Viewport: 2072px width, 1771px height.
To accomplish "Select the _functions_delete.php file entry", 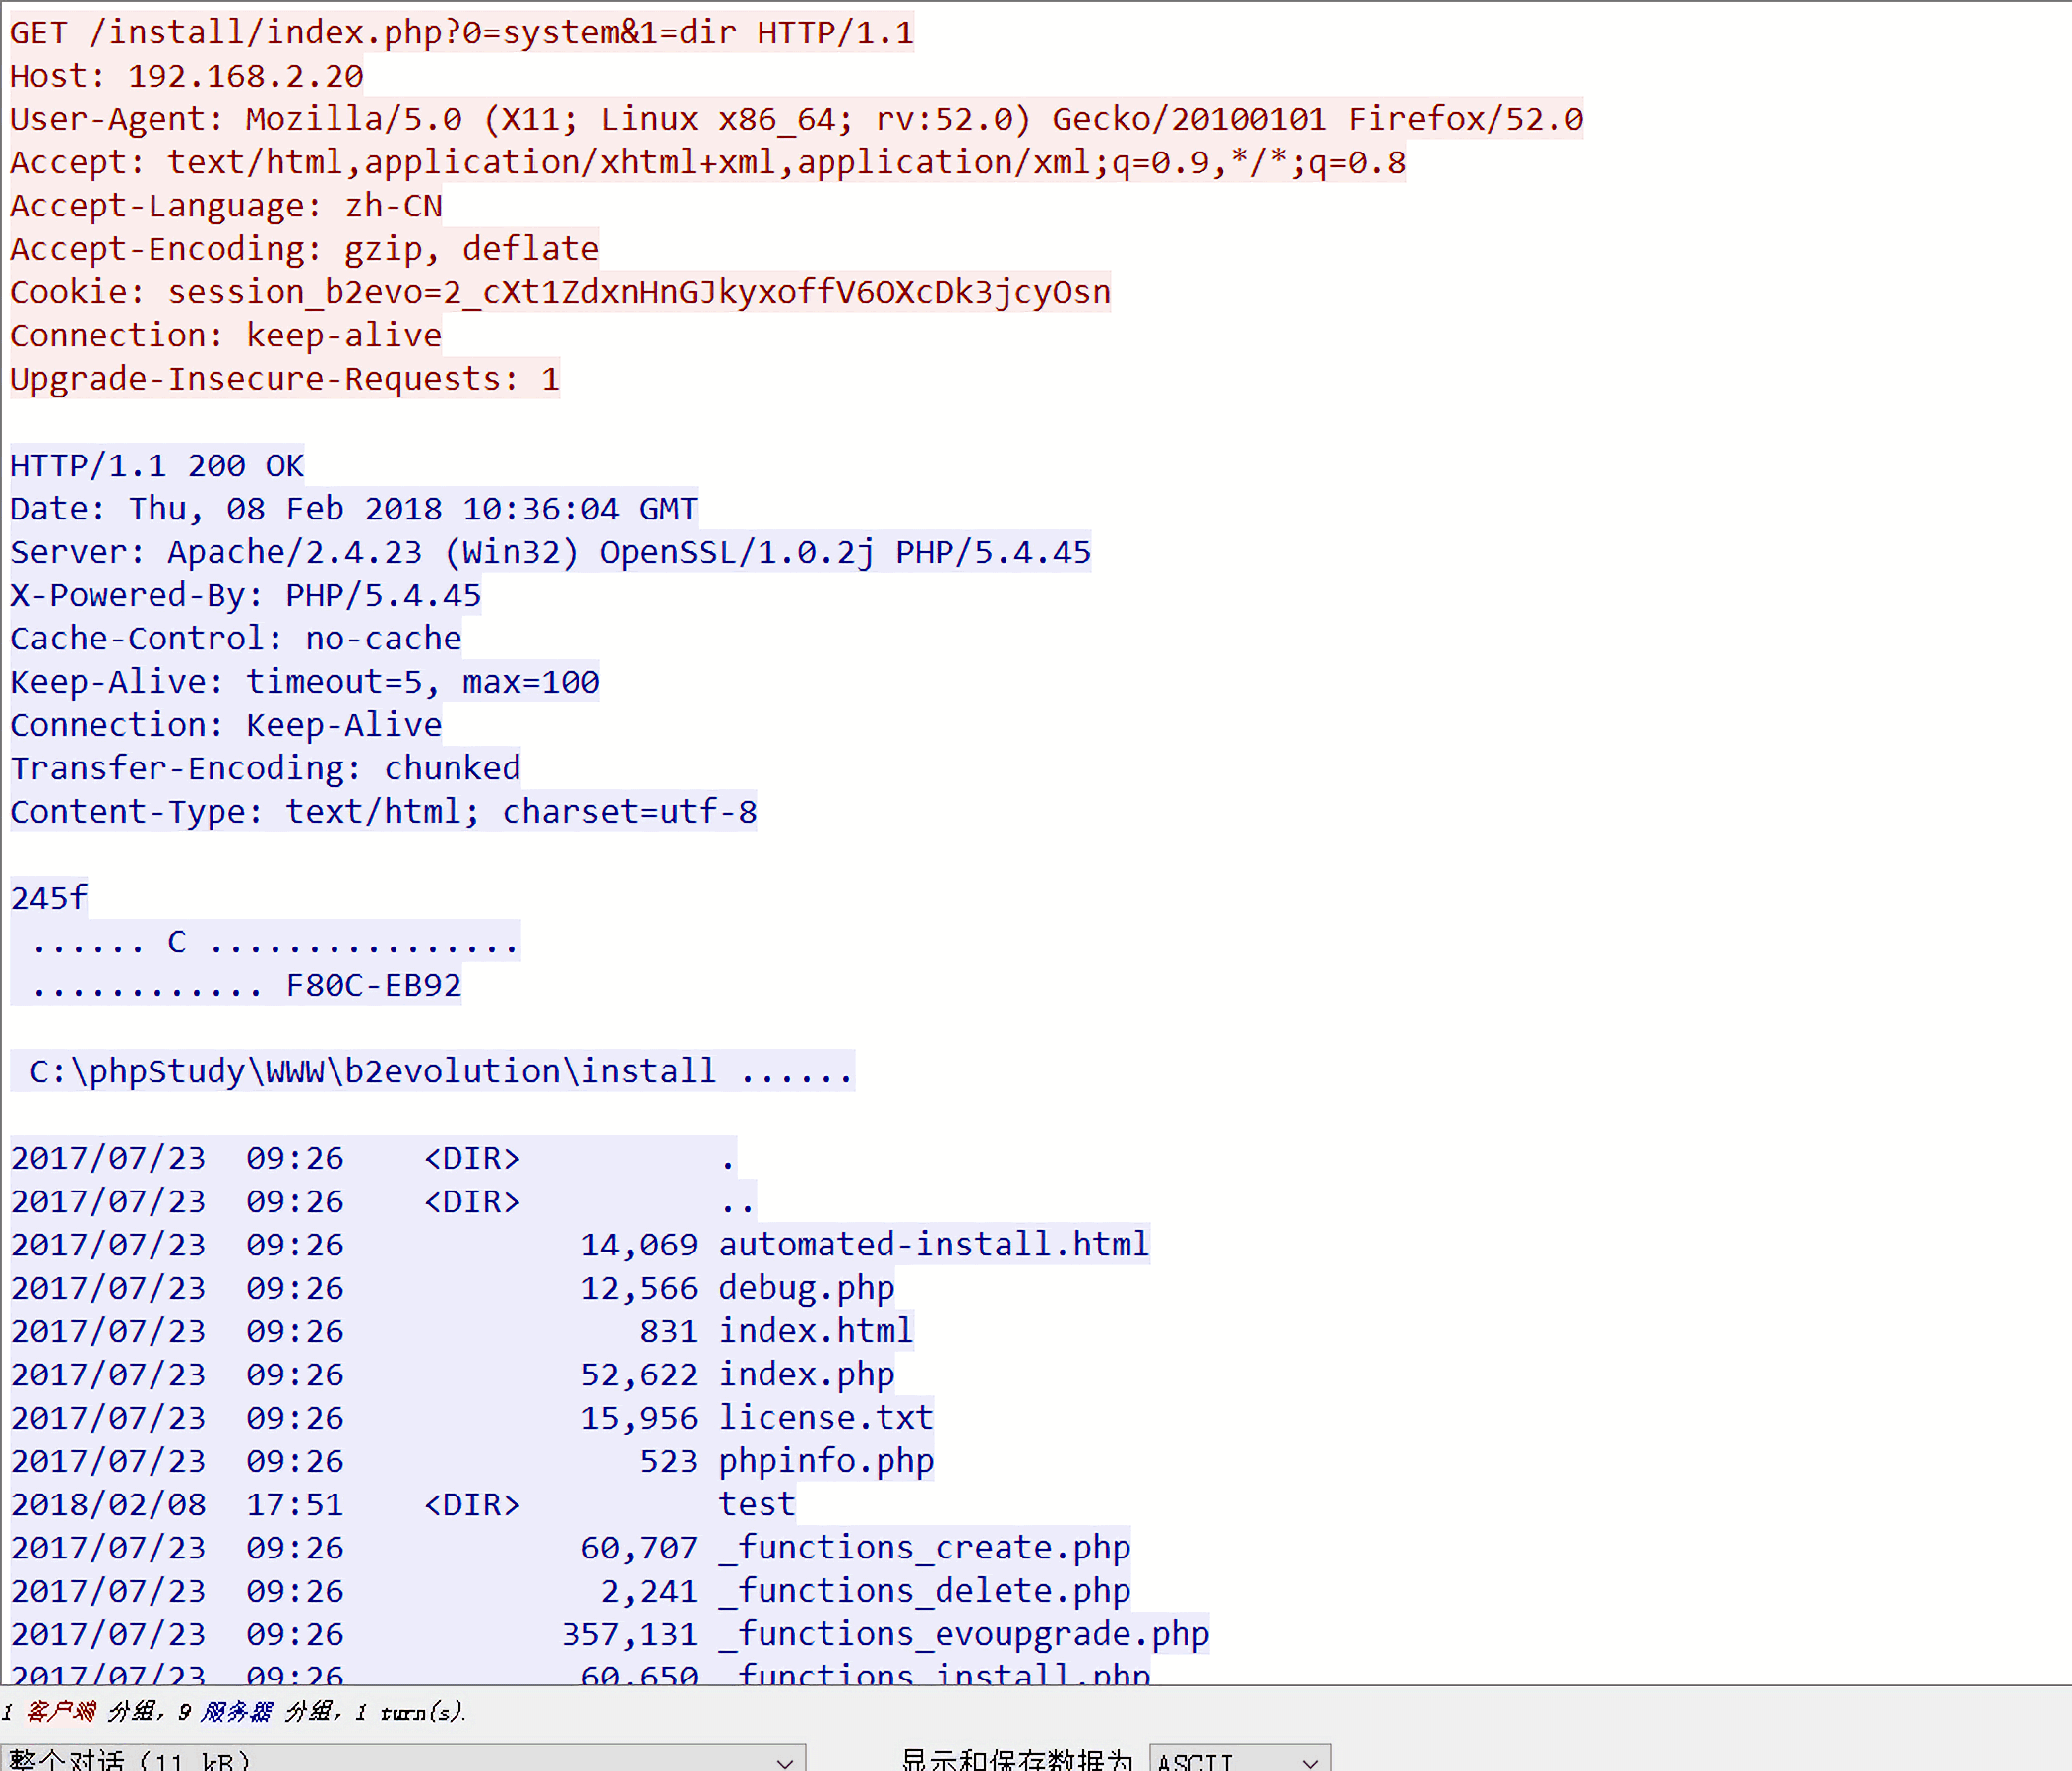I will tap(570, 1590).
